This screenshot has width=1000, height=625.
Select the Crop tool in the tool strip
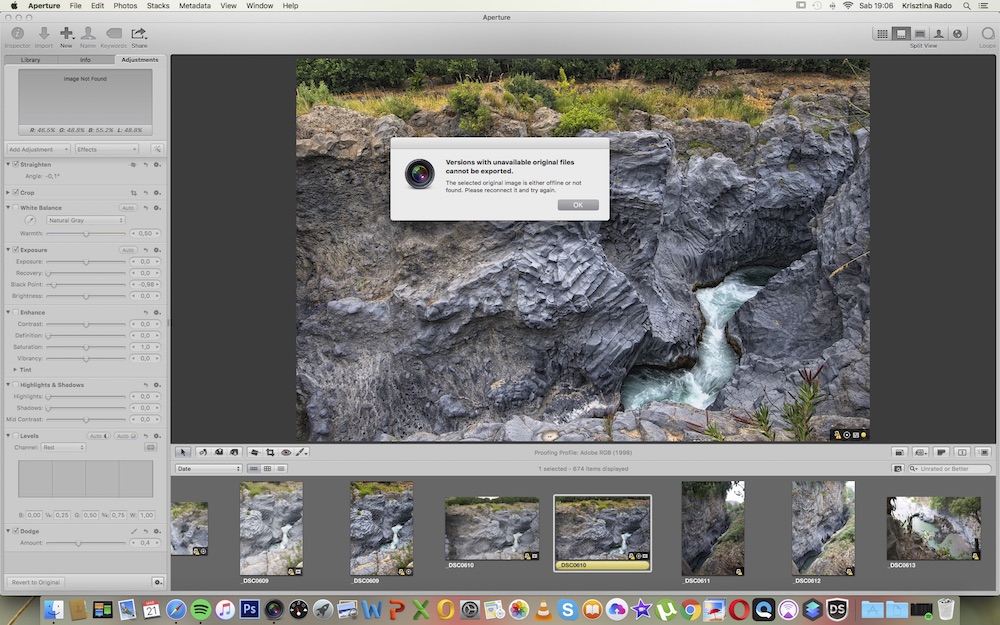(270, 452)
